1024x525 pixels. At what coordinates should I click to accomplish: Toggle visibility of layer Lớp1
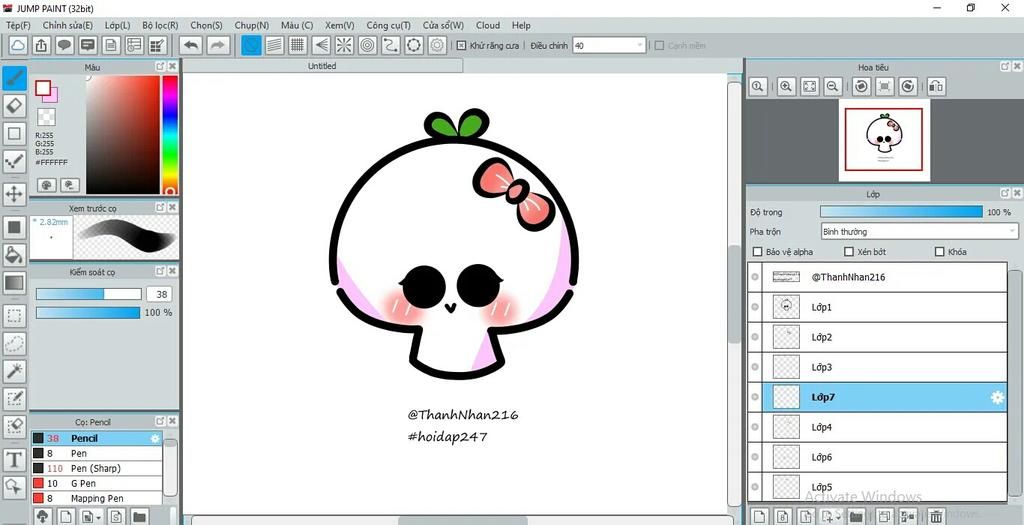(755, 307)
